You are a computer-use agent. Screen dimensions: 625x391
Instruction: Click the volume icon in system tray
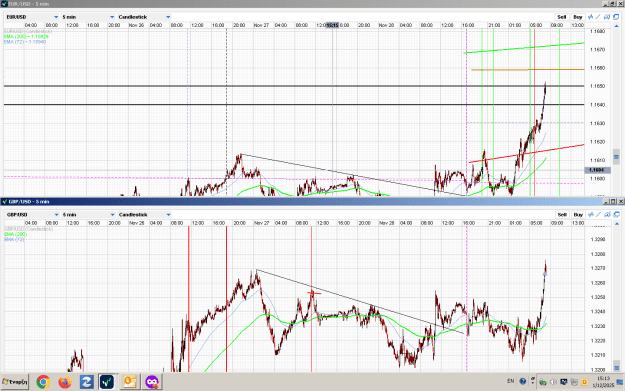[x=553, y=382]
